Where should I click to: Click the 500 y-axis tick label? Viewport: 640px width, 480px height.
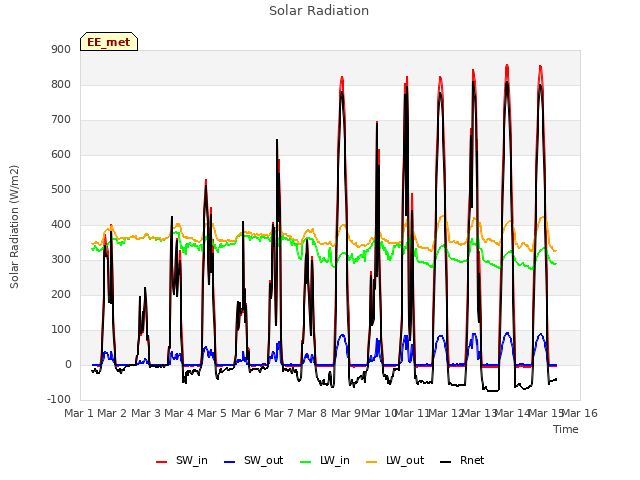click(61, 190)
